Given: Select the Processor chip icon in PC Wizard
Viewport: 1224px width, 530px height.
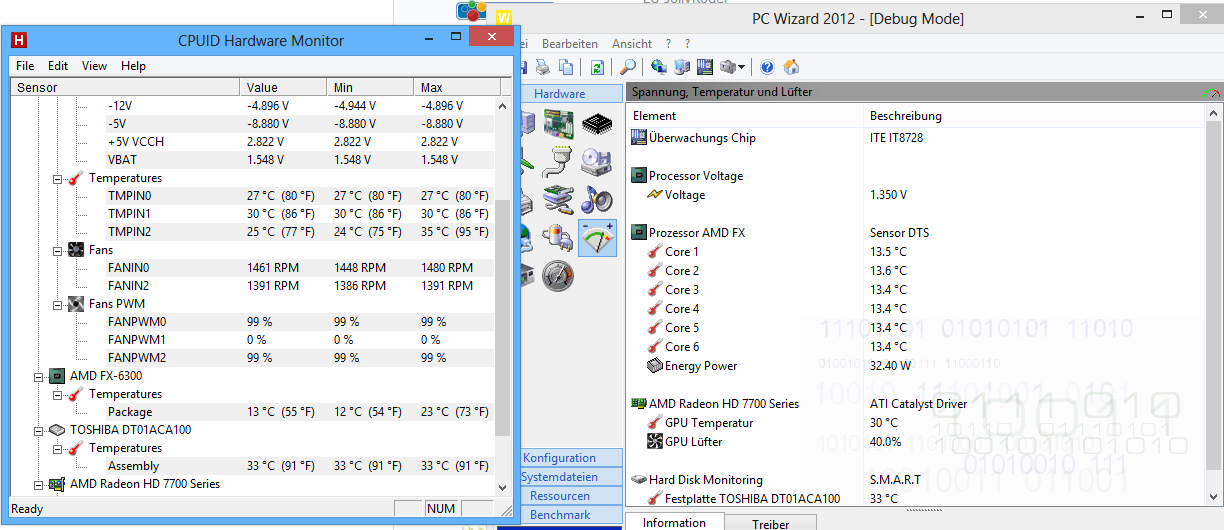Looking at the screenshot, I should pos(597,124).
